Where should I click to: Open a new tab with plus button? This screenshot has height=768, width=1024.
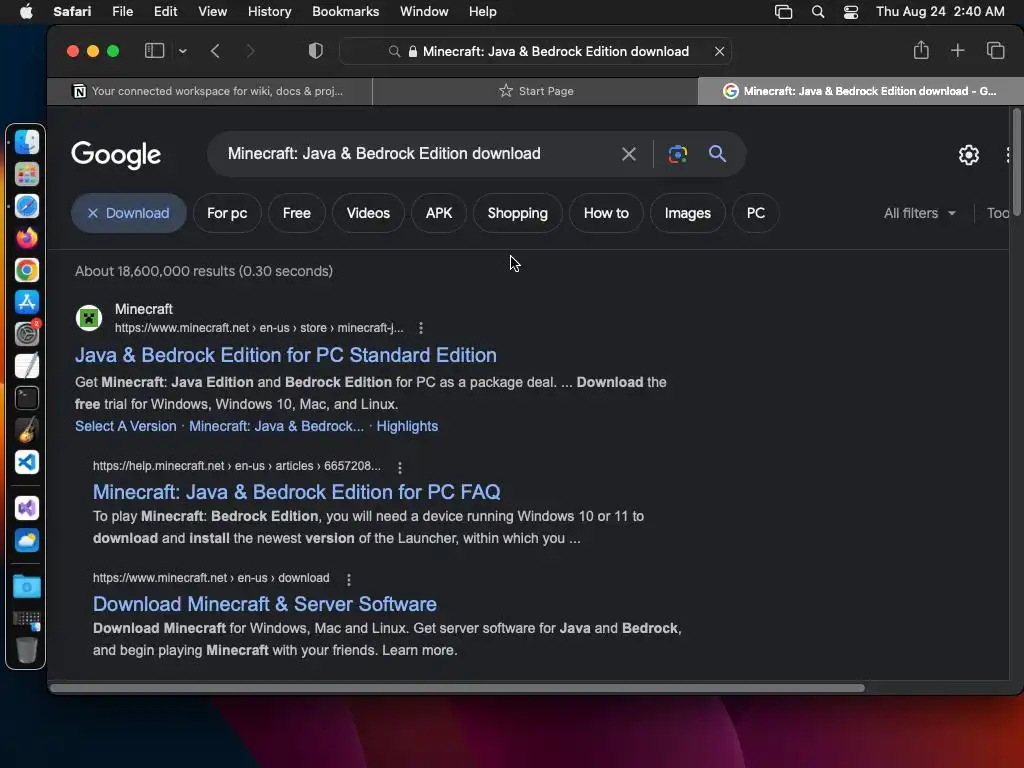click(x=957, y=50)
